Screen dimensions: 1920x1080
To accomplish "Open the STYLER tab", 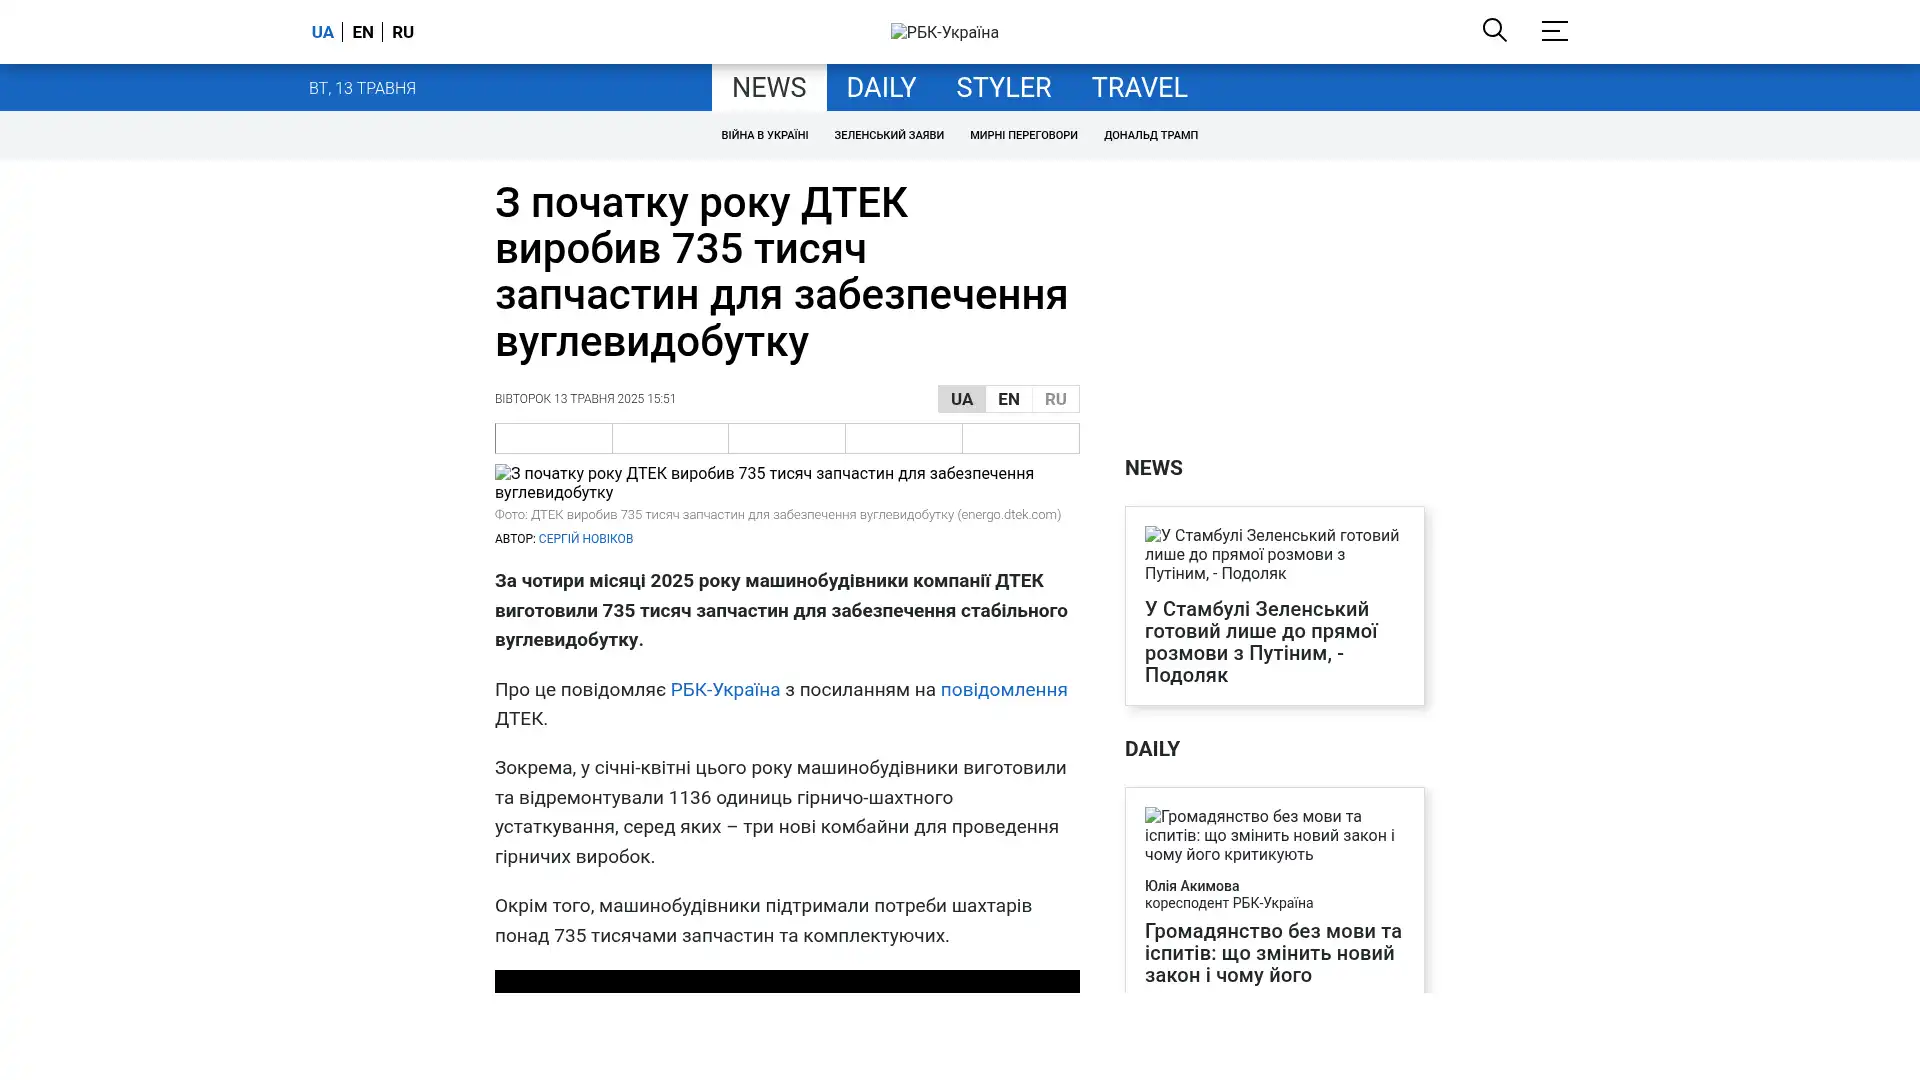I will 1003,87.
